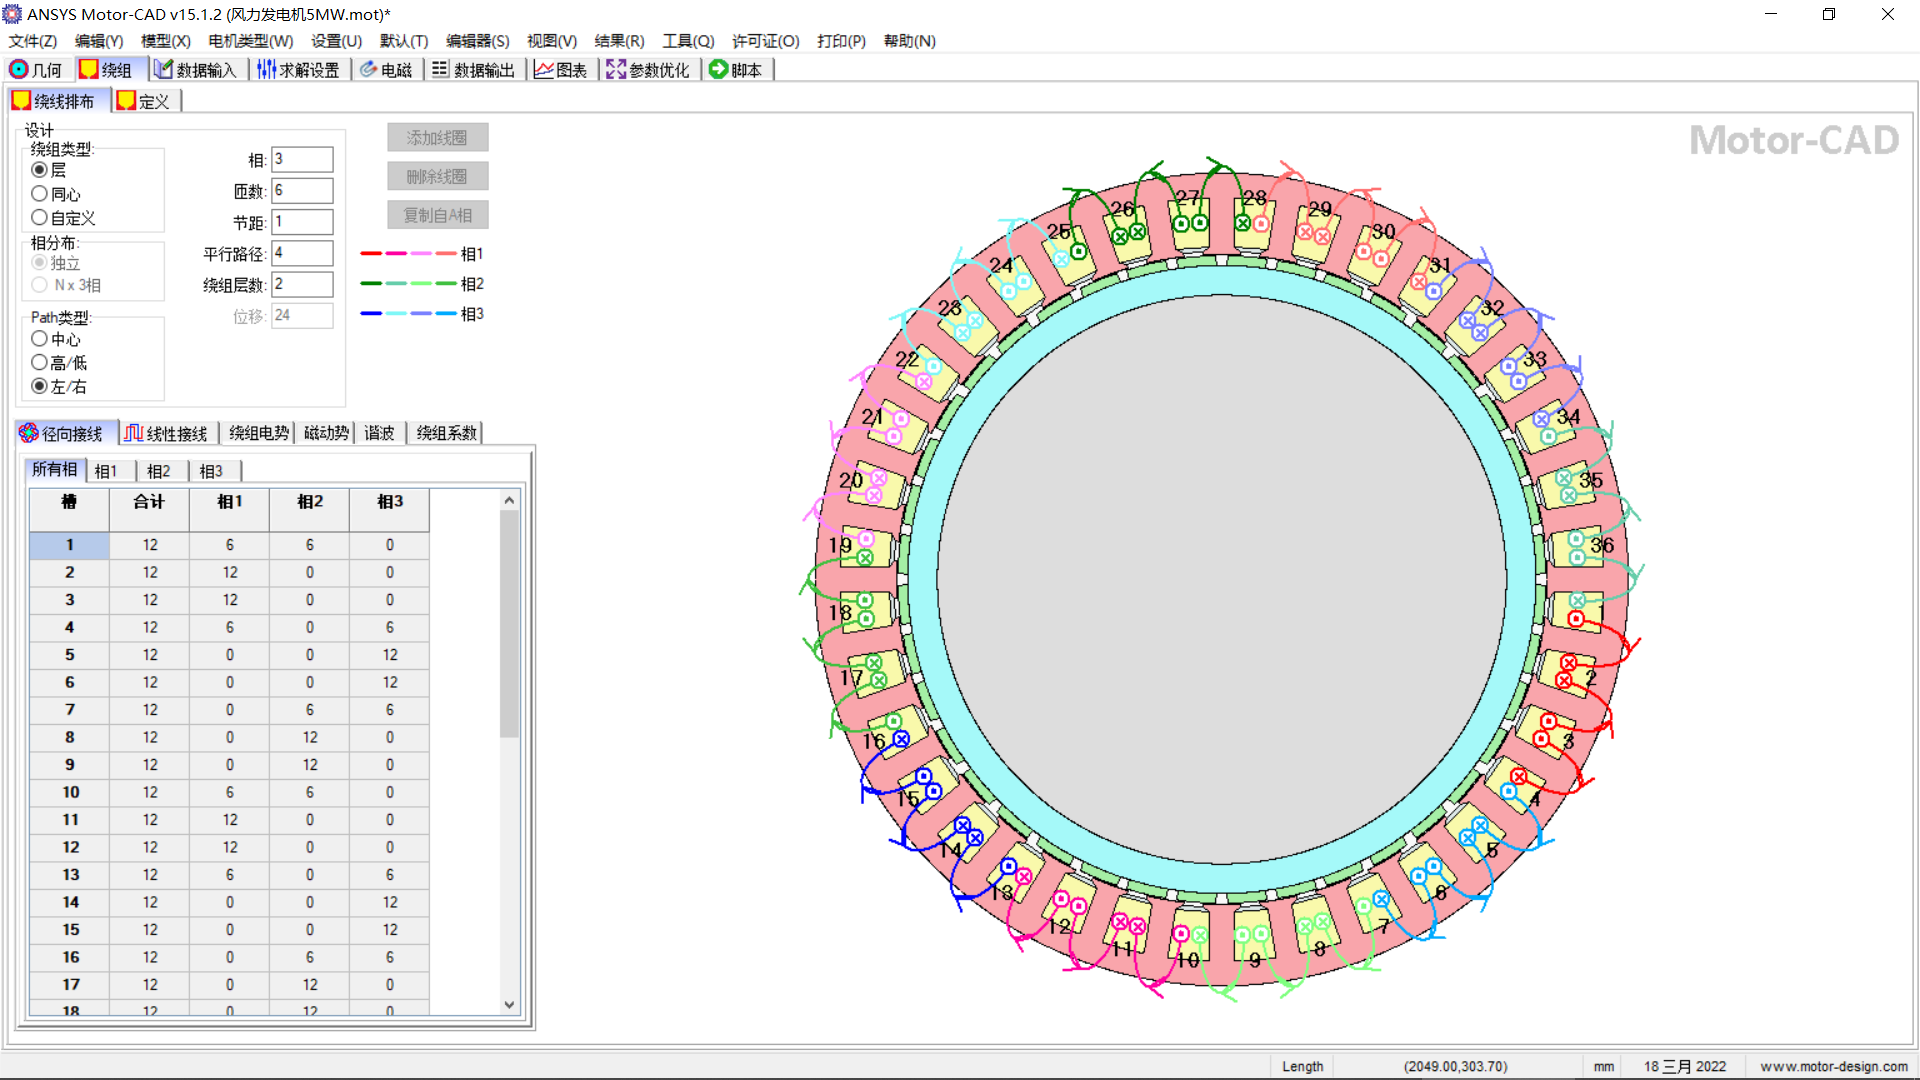Open the 设置(U) menu
This screenshot has width=1920, height=1080.
(x=336, y=41)
